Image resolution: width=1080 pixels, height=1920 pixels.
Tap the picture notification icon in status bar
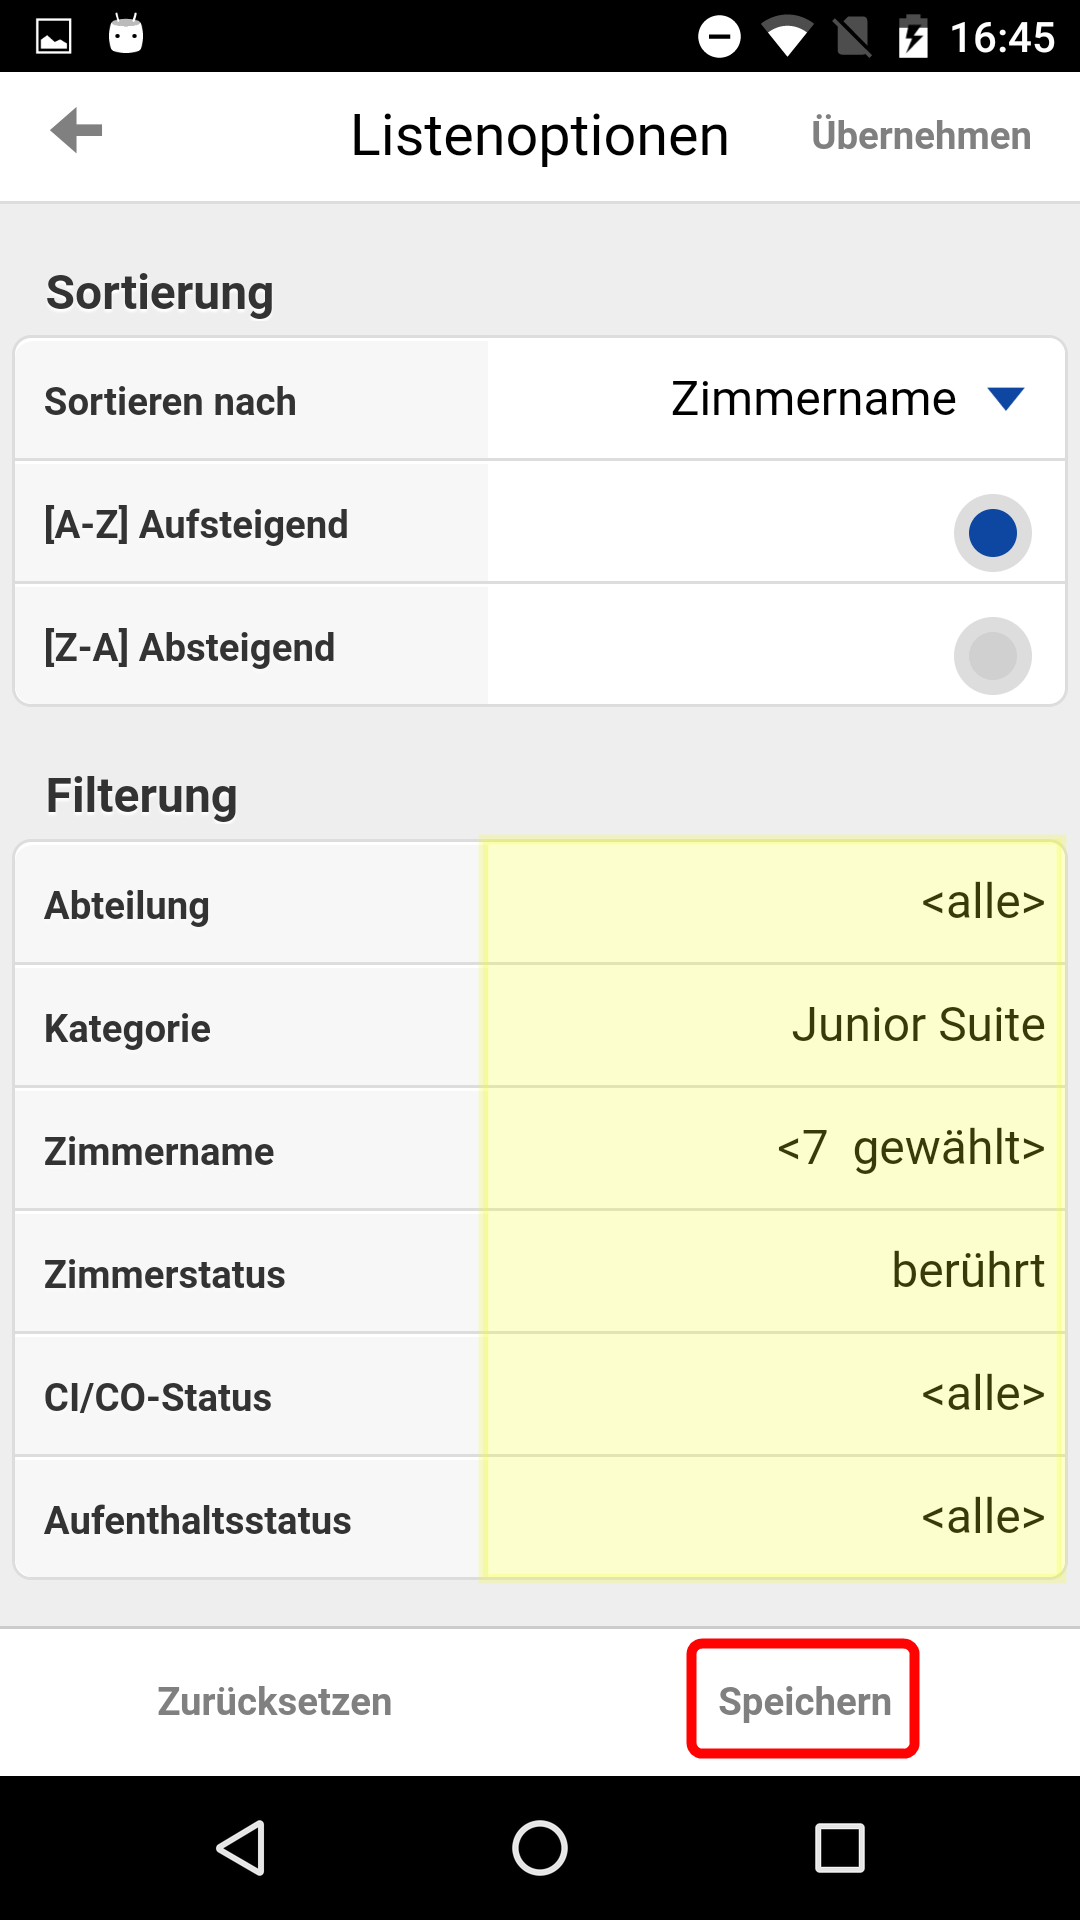click(x=54, y=37)
